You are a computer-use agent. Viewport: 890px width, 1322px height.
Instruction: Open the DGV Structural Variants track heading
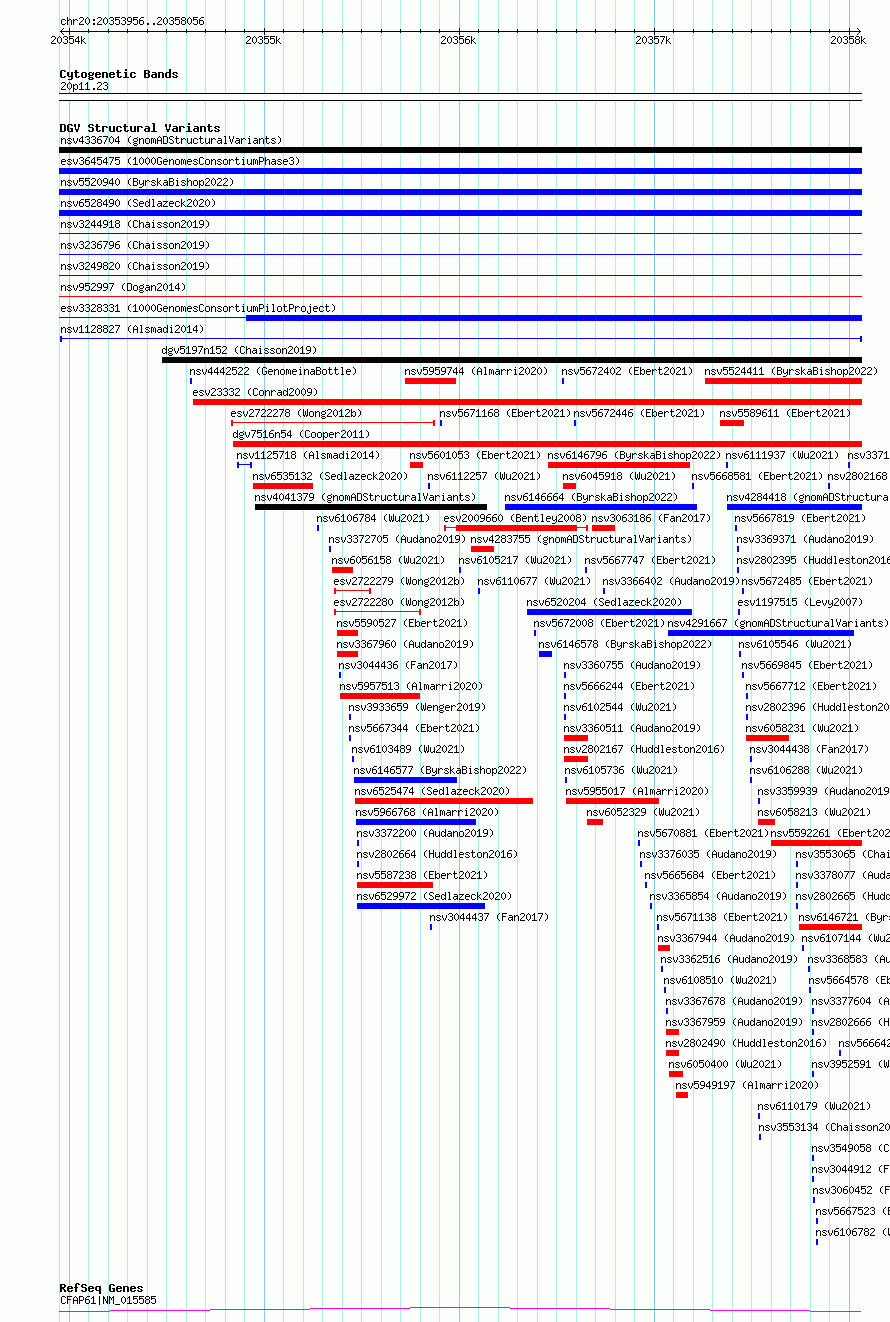[x=140, y=128]
